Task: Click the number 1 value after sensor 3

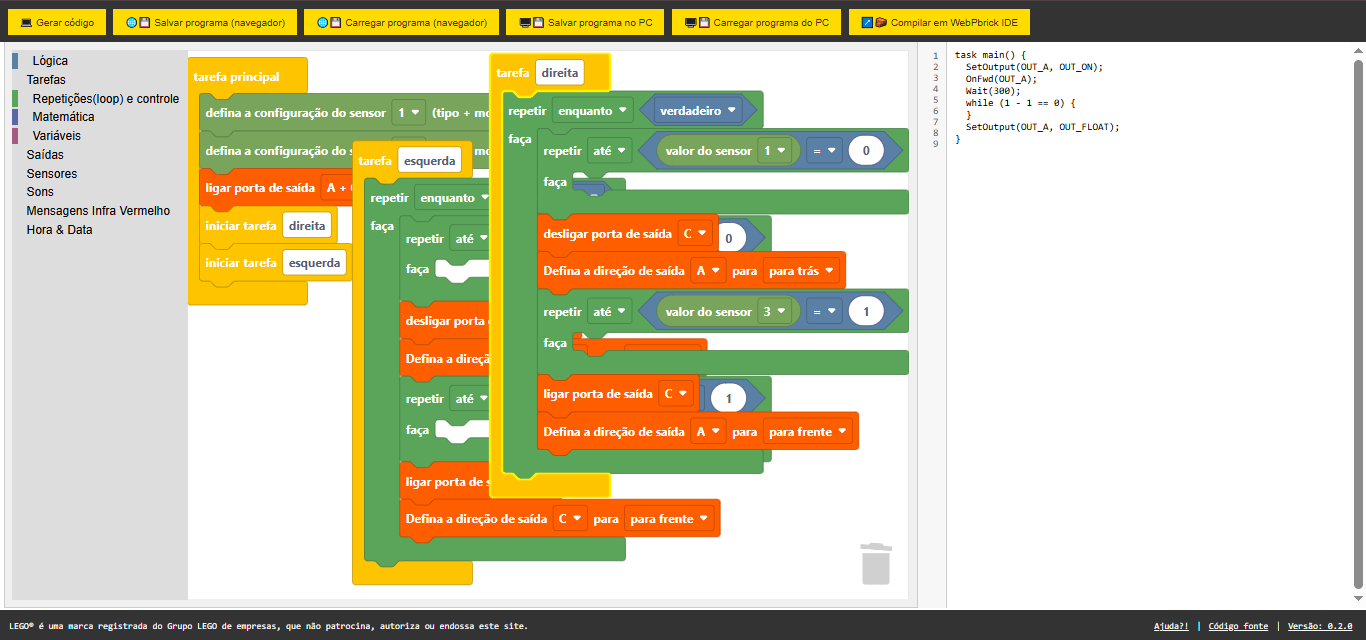Action: (866, 312)
